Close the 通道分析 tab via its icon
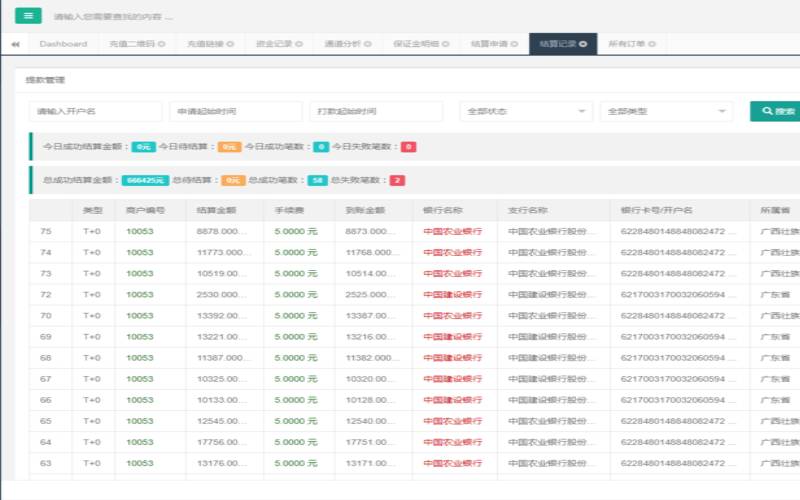800x500 pixels. click(x=368, y=44)
